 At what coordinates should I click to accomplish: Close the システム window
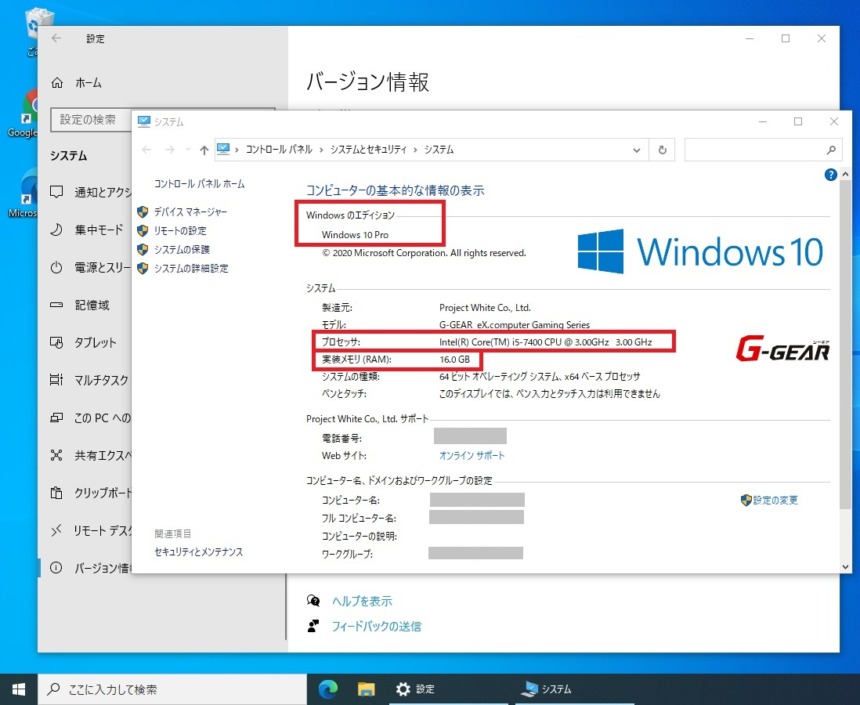[834, 122]
